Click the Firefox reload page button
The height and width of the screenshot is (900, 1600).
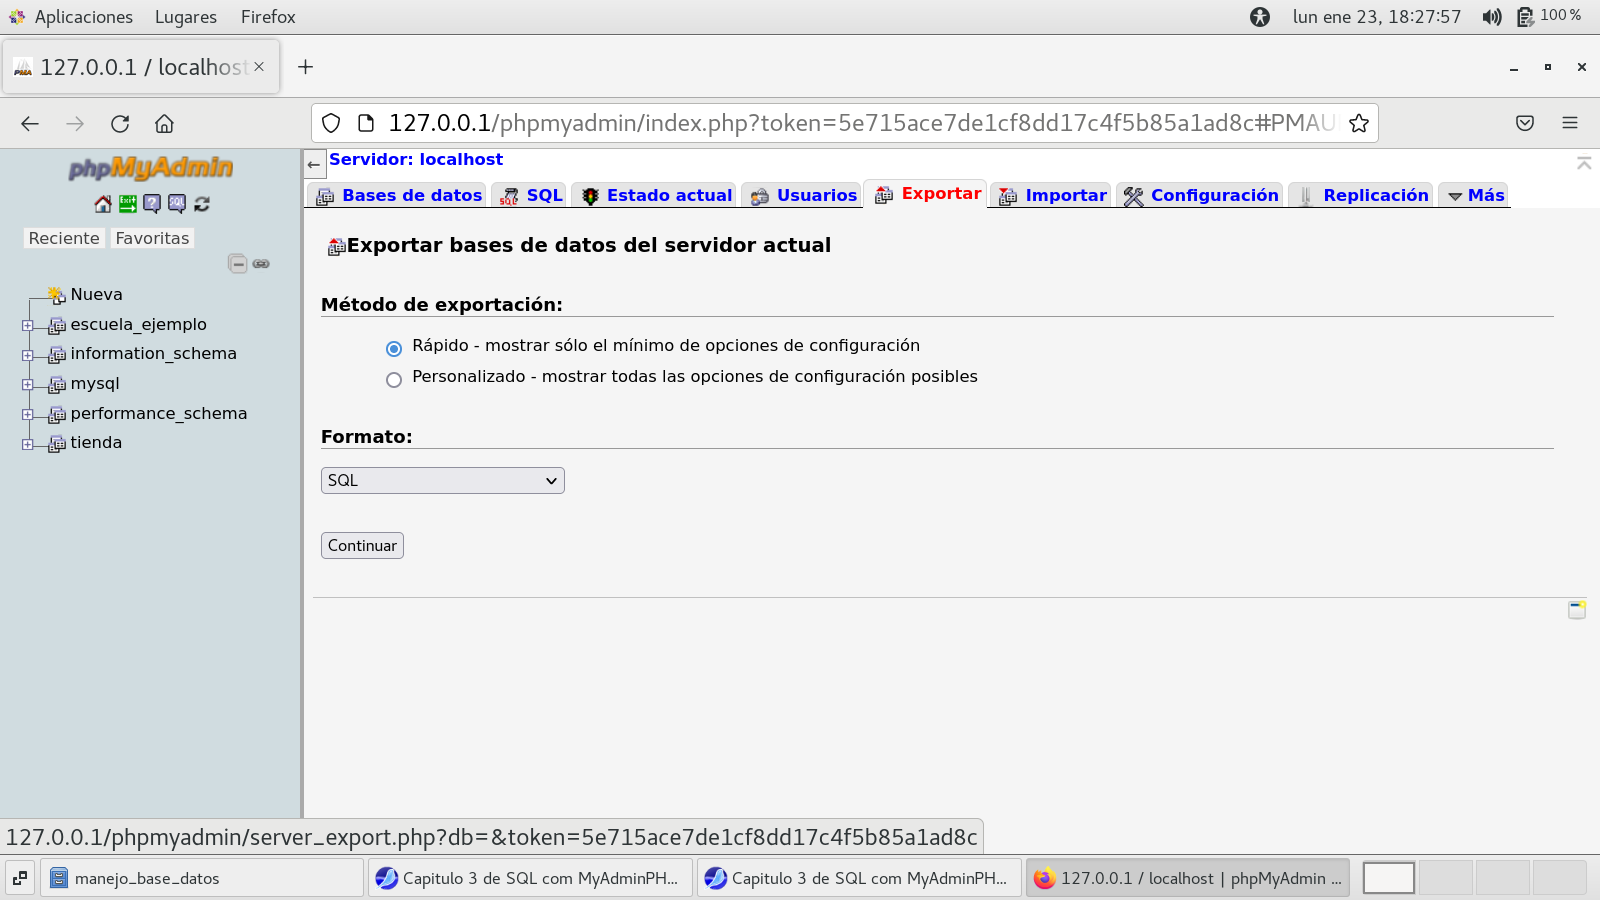click(x=120, y=123)
